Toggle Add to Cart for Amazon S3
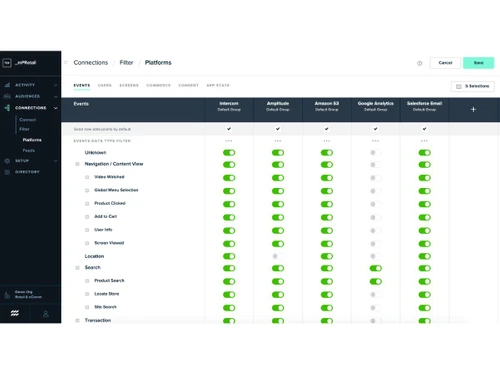500x375 pixels. 327,217
